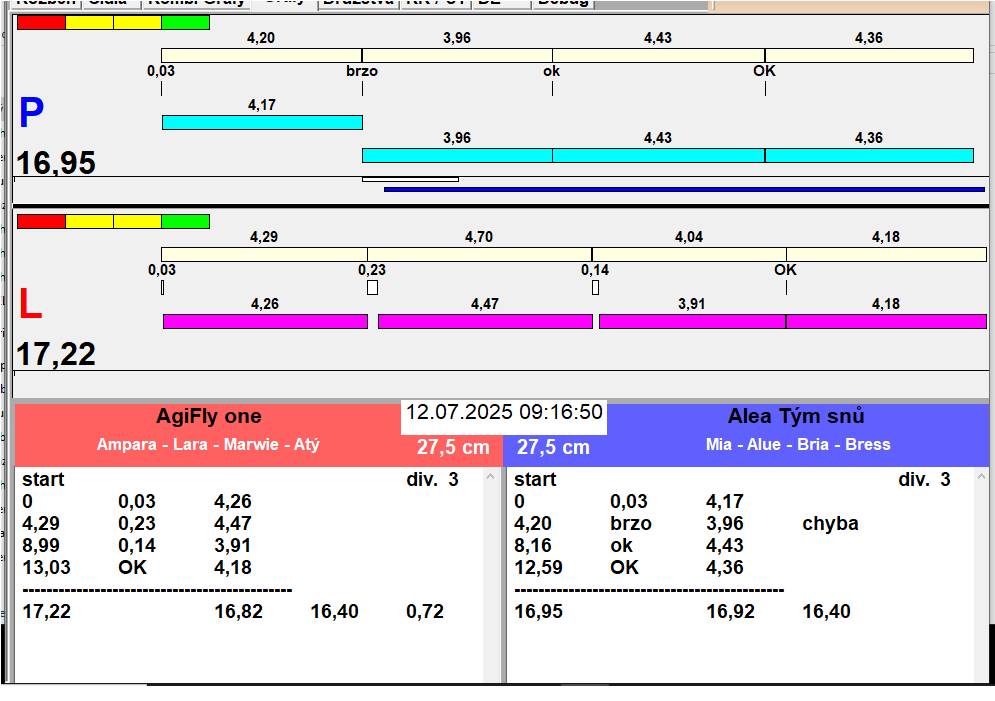Click the chyba entry in the right results
The width and height of the screenshot is (995, 701).
pyautogui.click(x=830, y=524)
